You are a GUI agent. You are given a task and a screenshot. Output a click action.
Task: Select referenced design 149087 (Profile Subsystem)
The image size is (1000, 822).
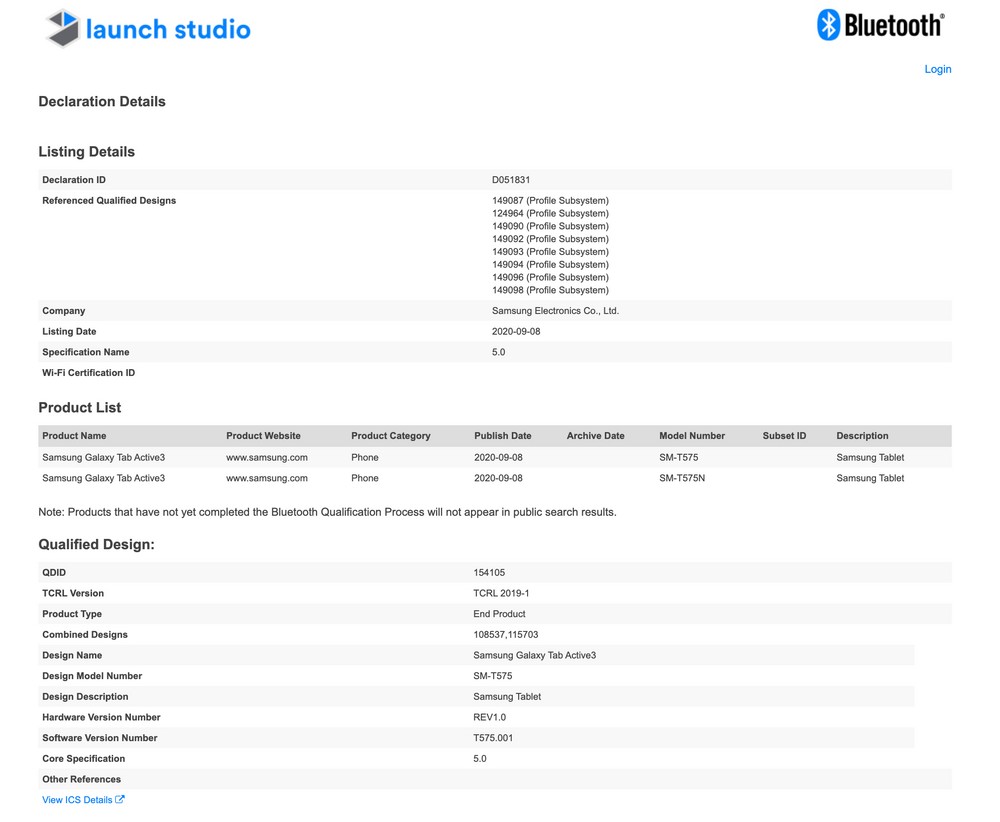pos(550,200)
